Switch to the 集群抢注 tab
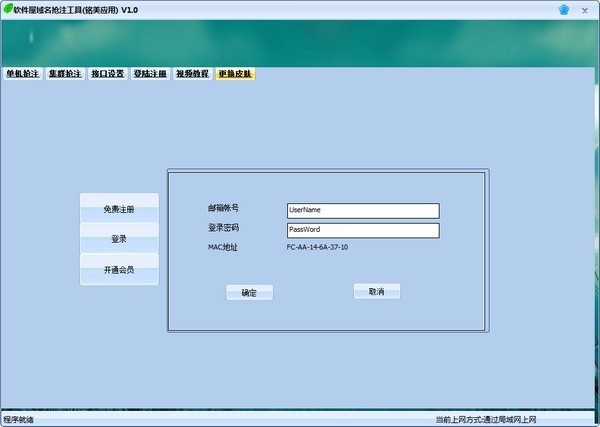This screenshot has height=427, width=600. (65, 73)
